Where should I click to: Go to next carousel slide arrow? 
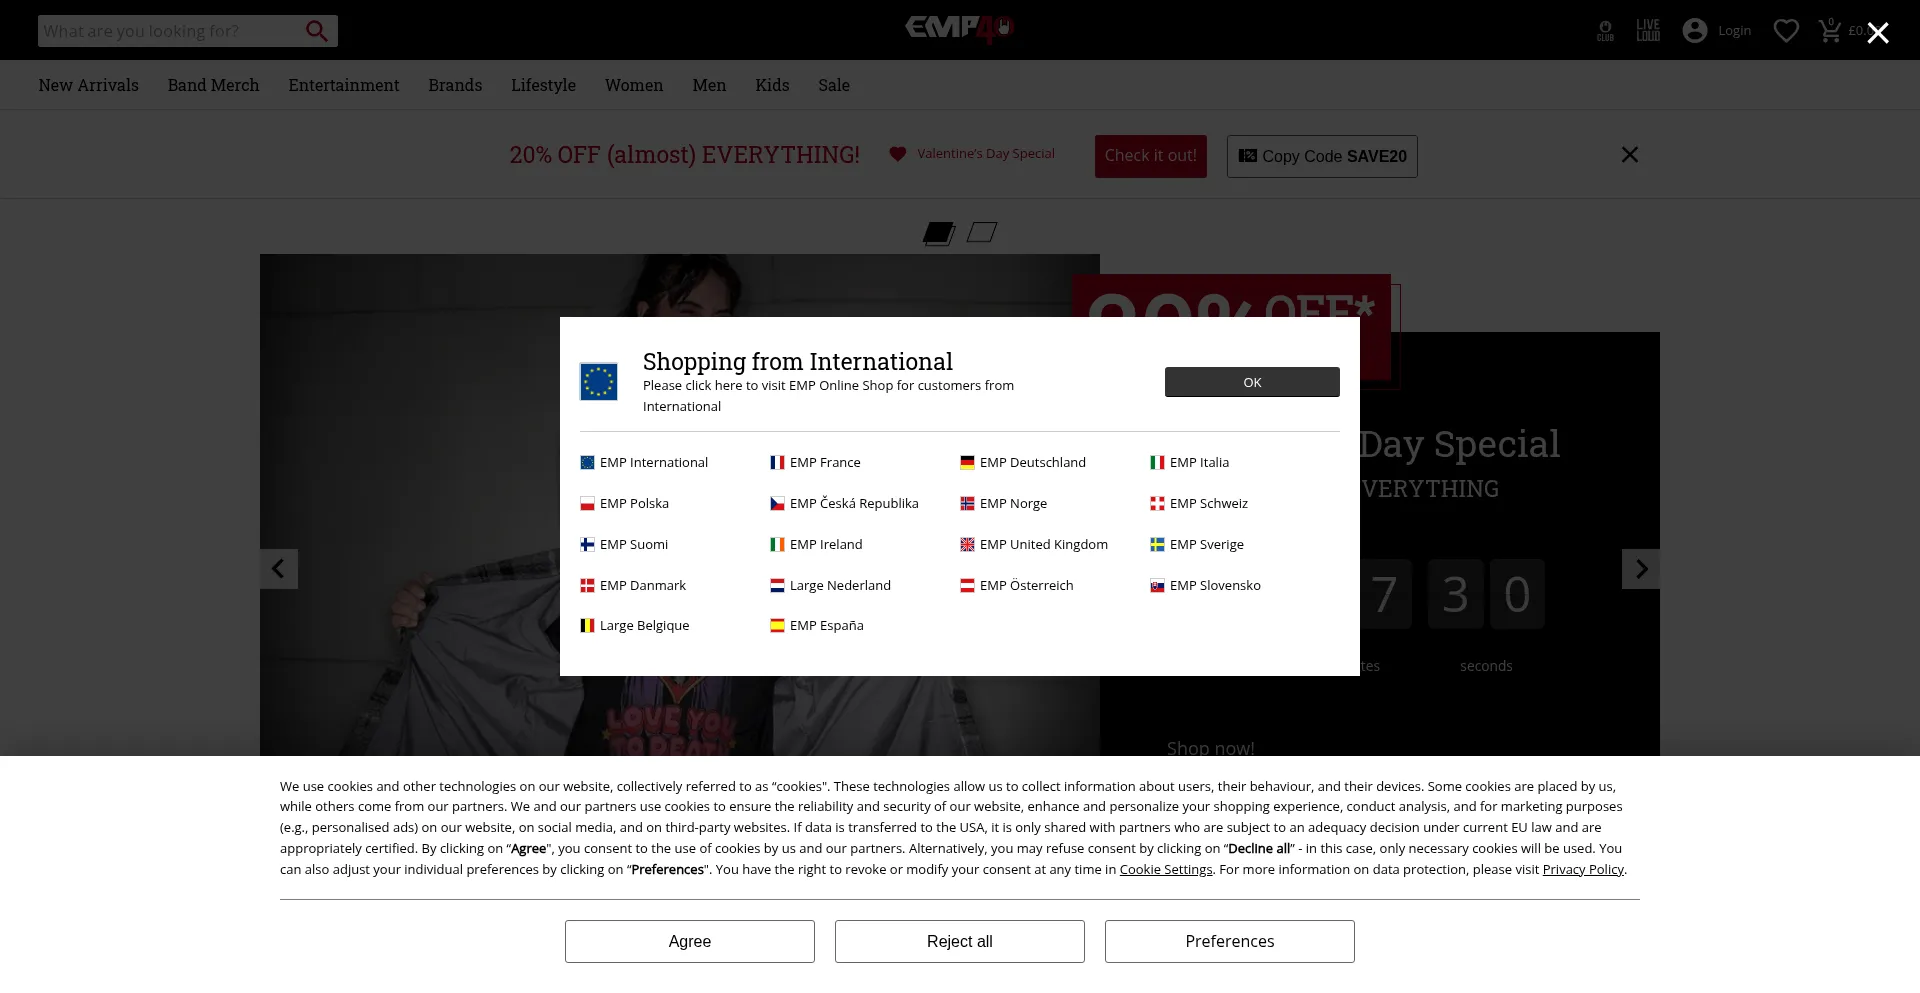(x=1641, y=569)
